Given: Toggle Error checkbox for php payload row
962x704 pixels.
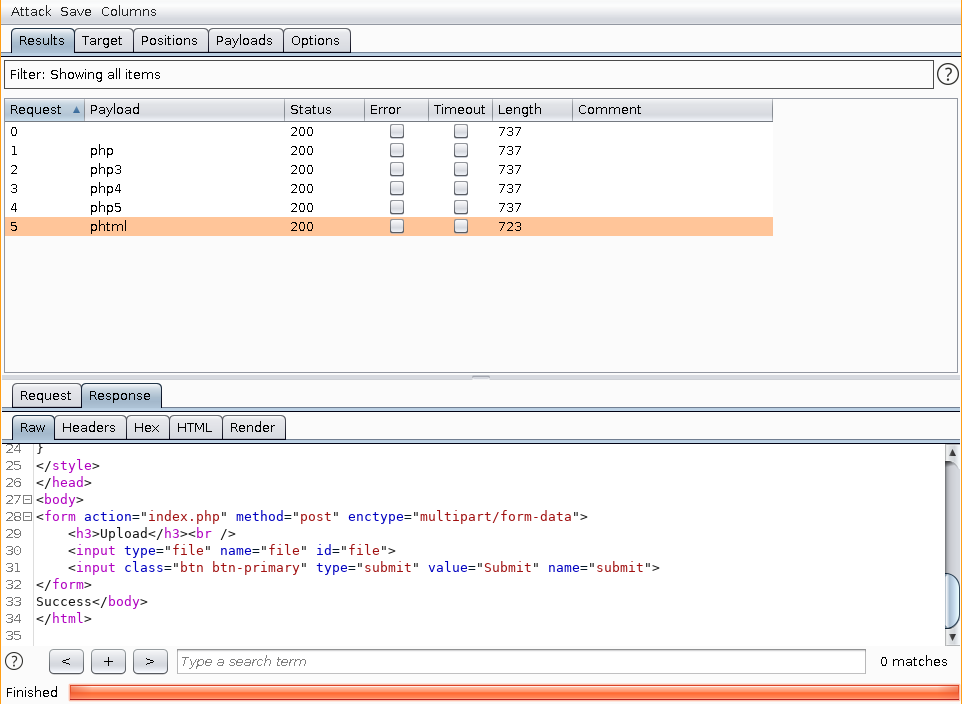Looking at the screenshot, I should click(x=397, y=150).
